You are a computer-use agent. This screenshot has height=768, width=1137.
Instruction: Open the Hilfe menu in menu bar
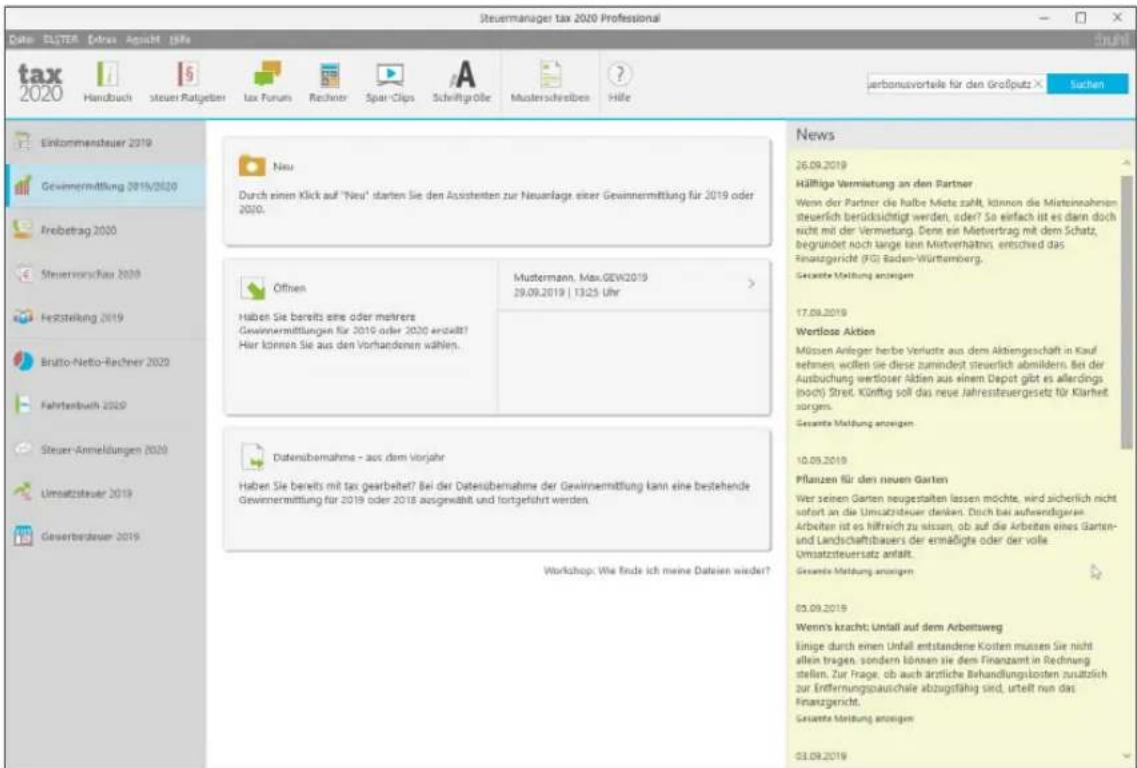(178, 38)
